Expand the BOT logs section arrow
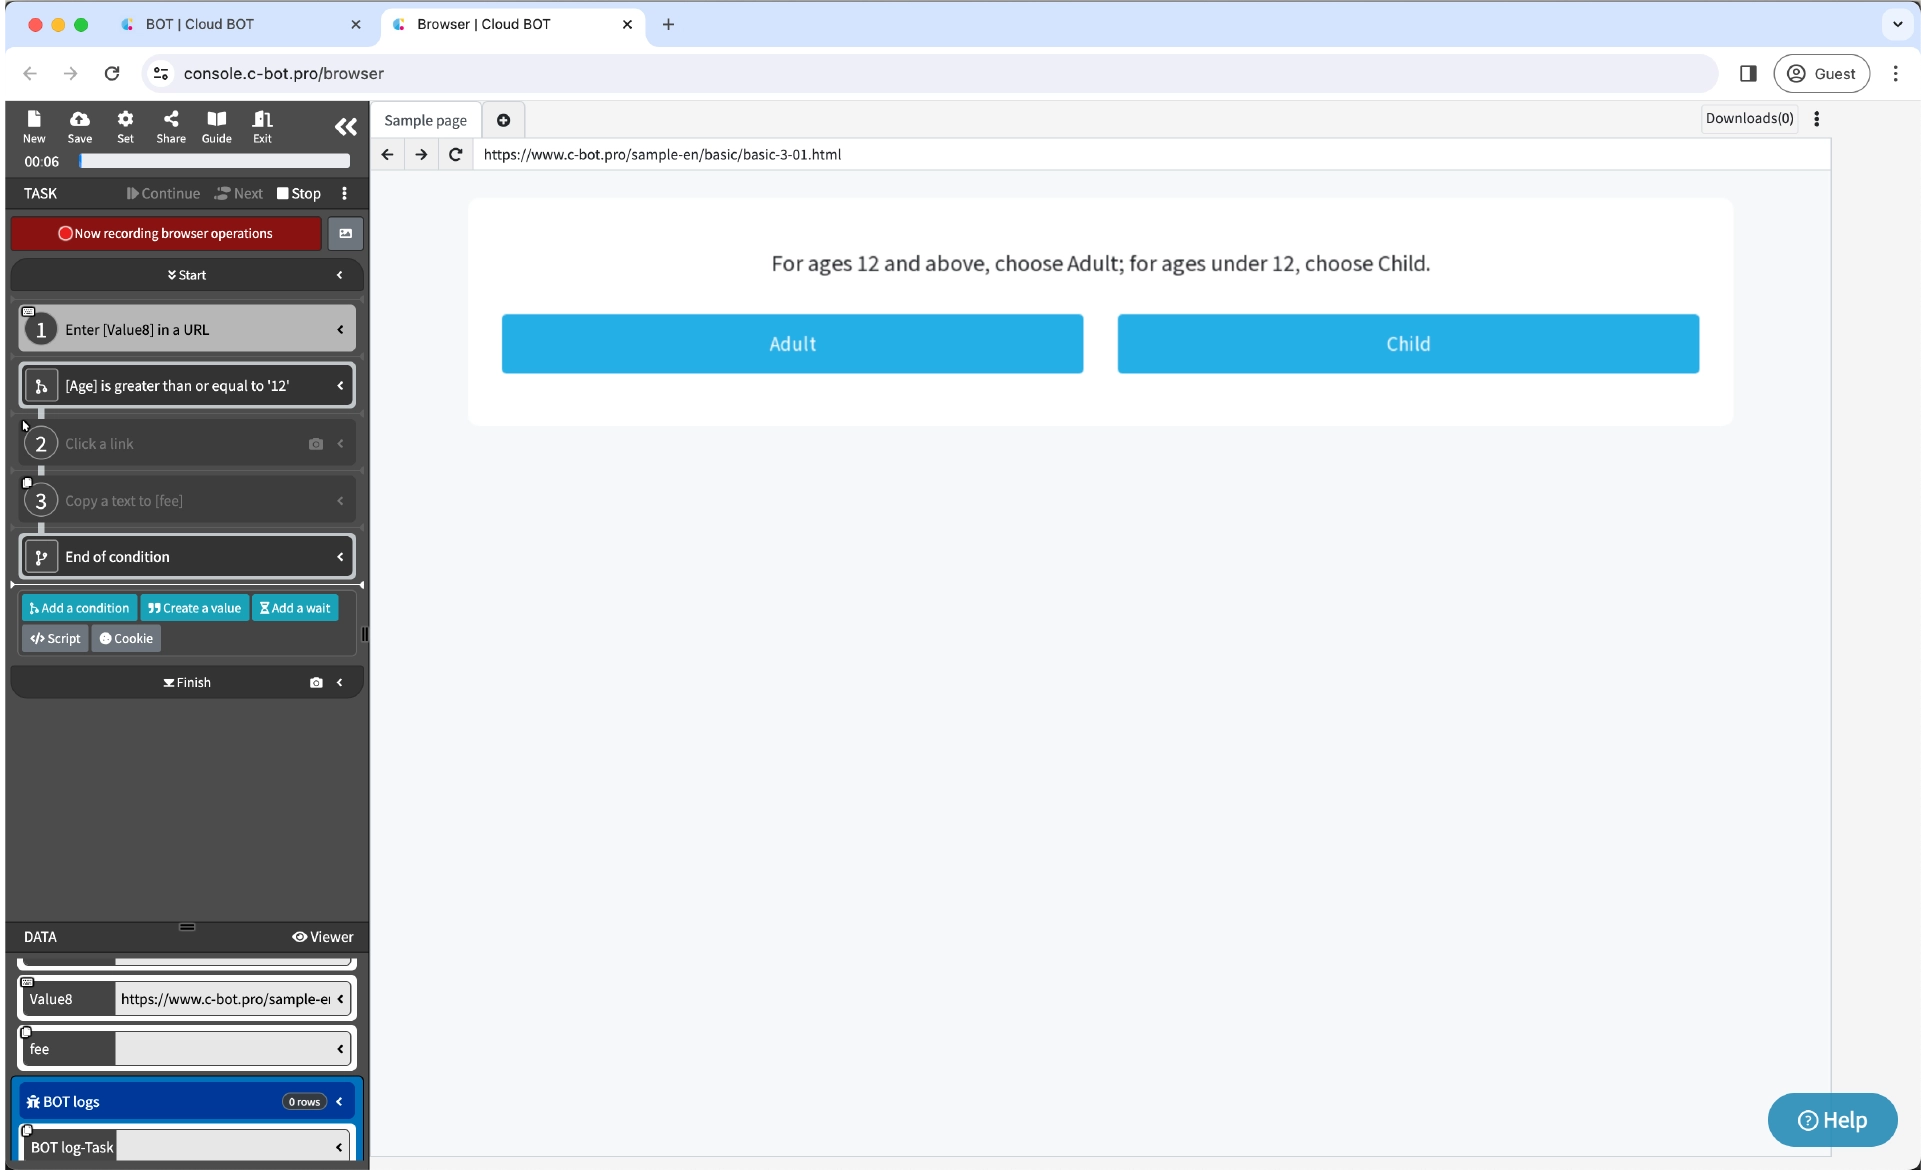 coord(340,1102)
